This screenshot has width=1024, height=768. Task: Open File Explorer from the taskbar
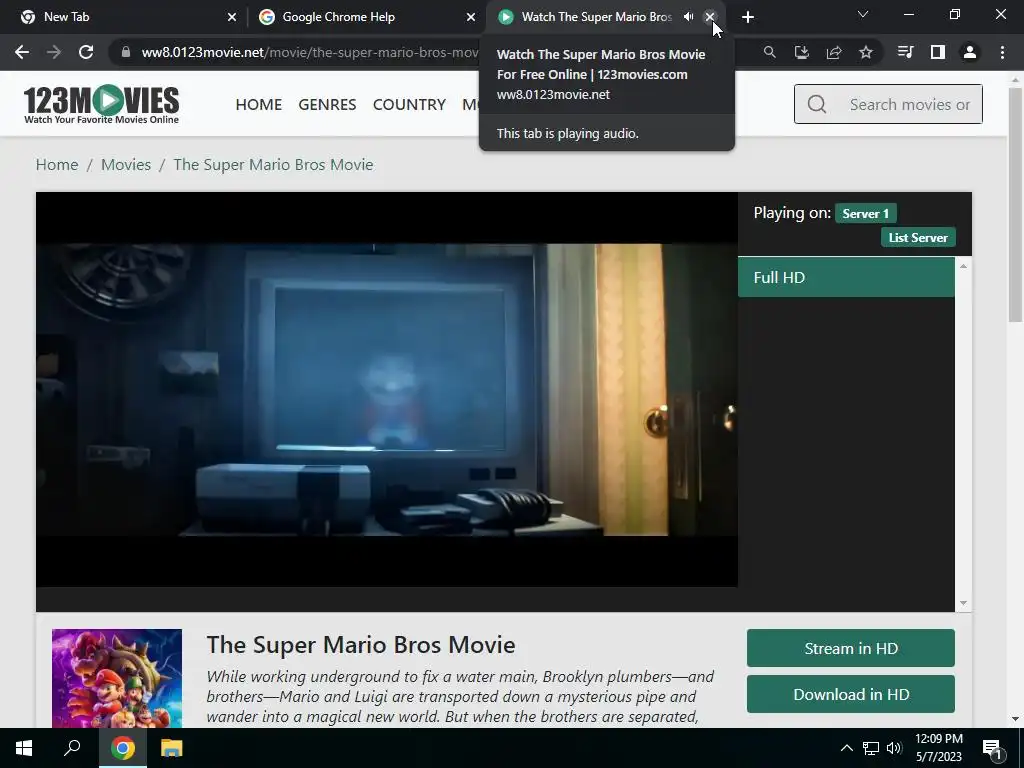(172, 748)
